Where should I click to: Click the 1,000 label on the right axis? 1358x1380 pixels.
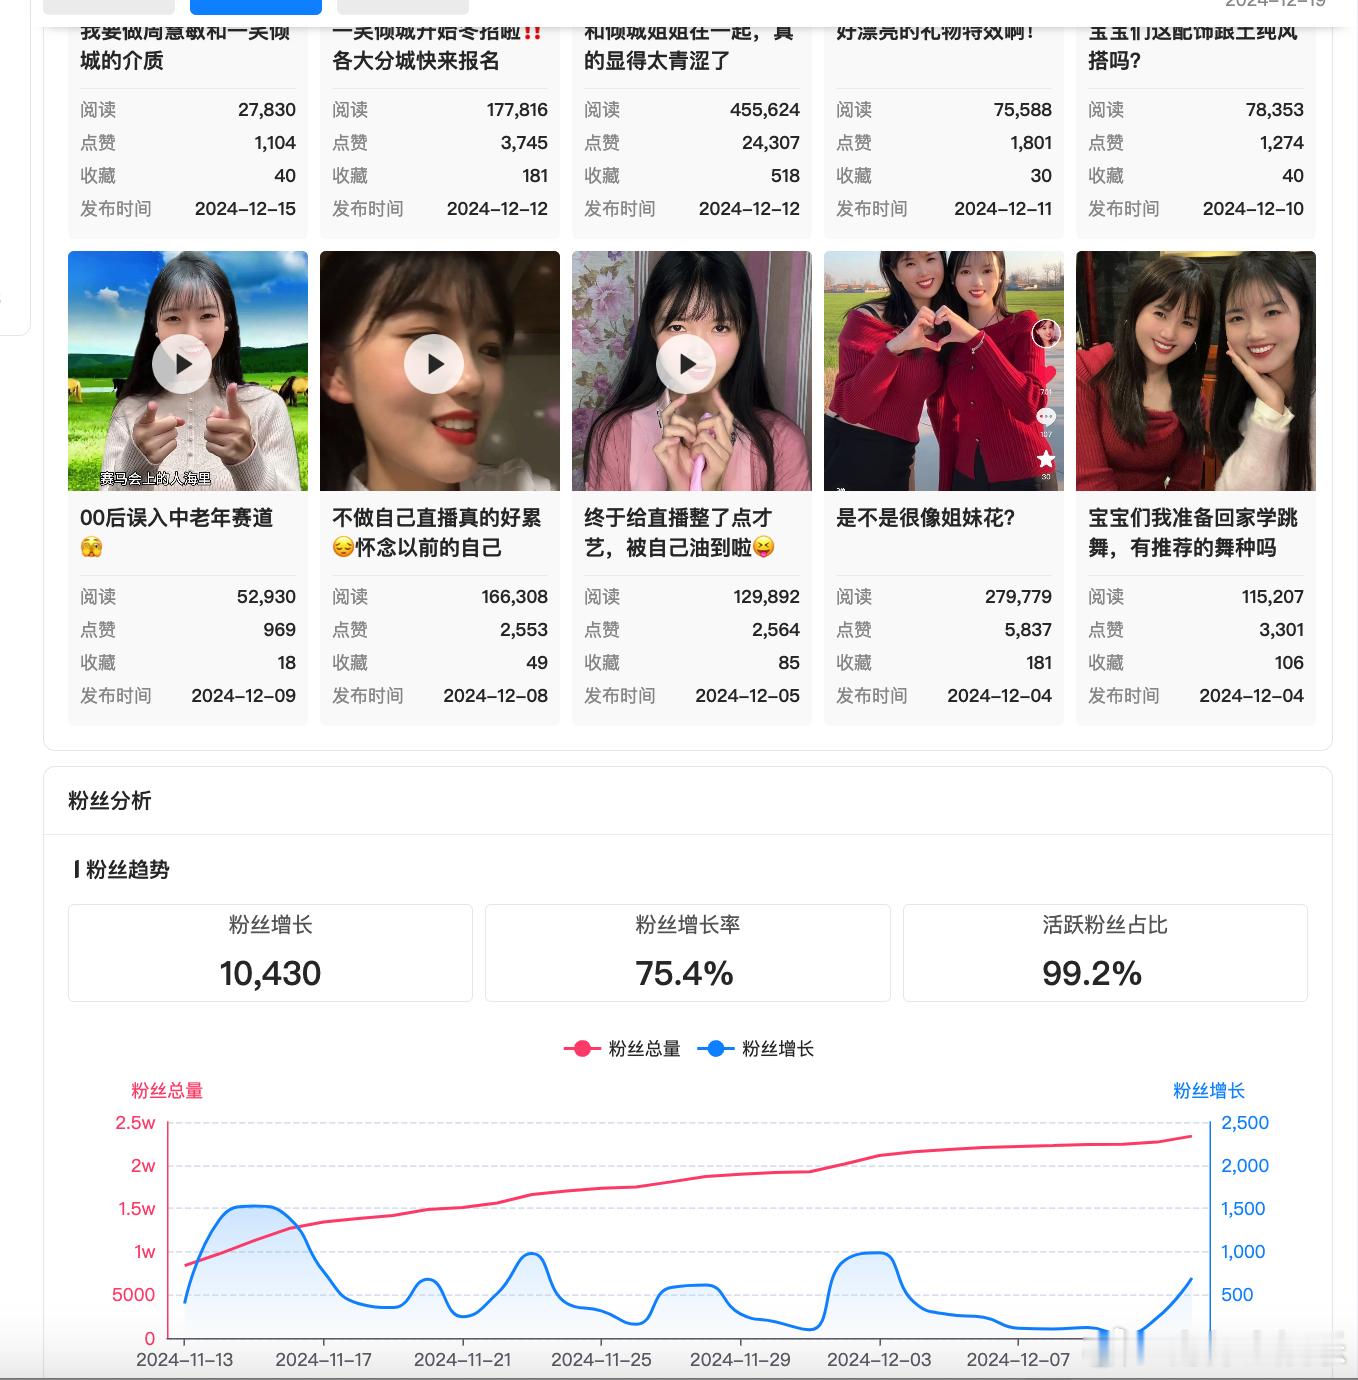(1243, 1252)
